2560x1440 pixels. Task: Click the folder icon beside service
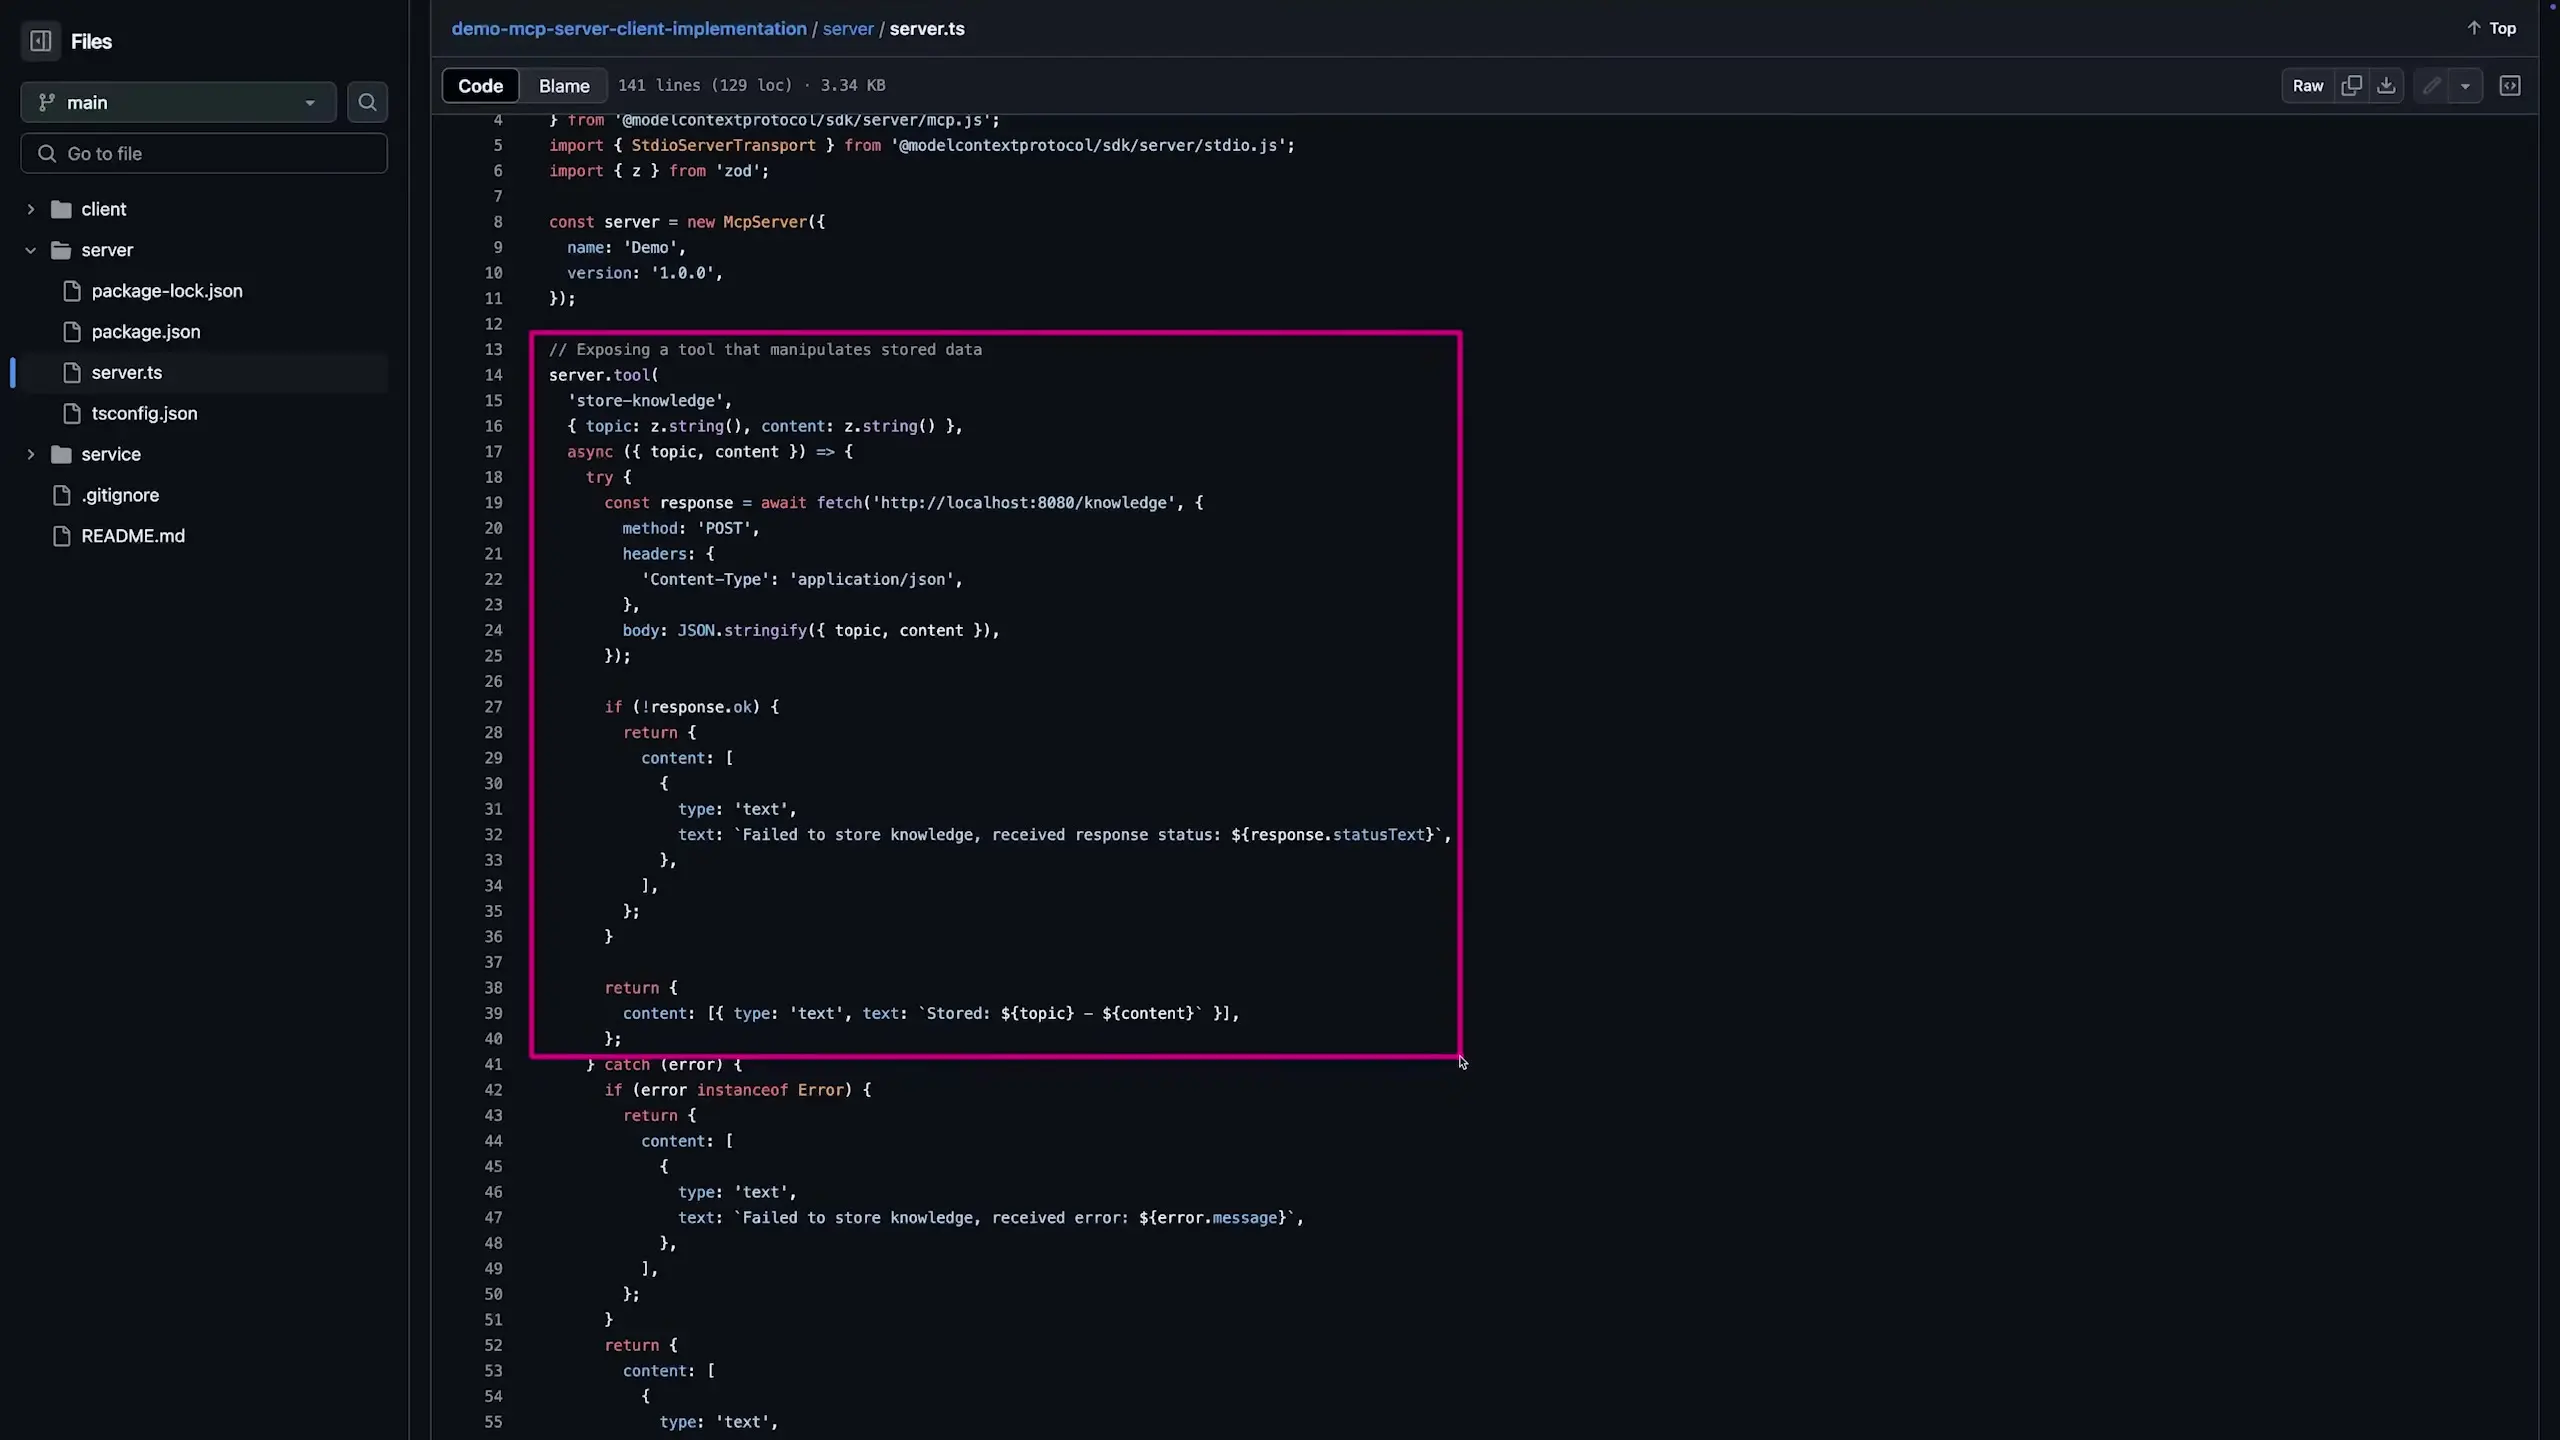[x=61, y=454]
